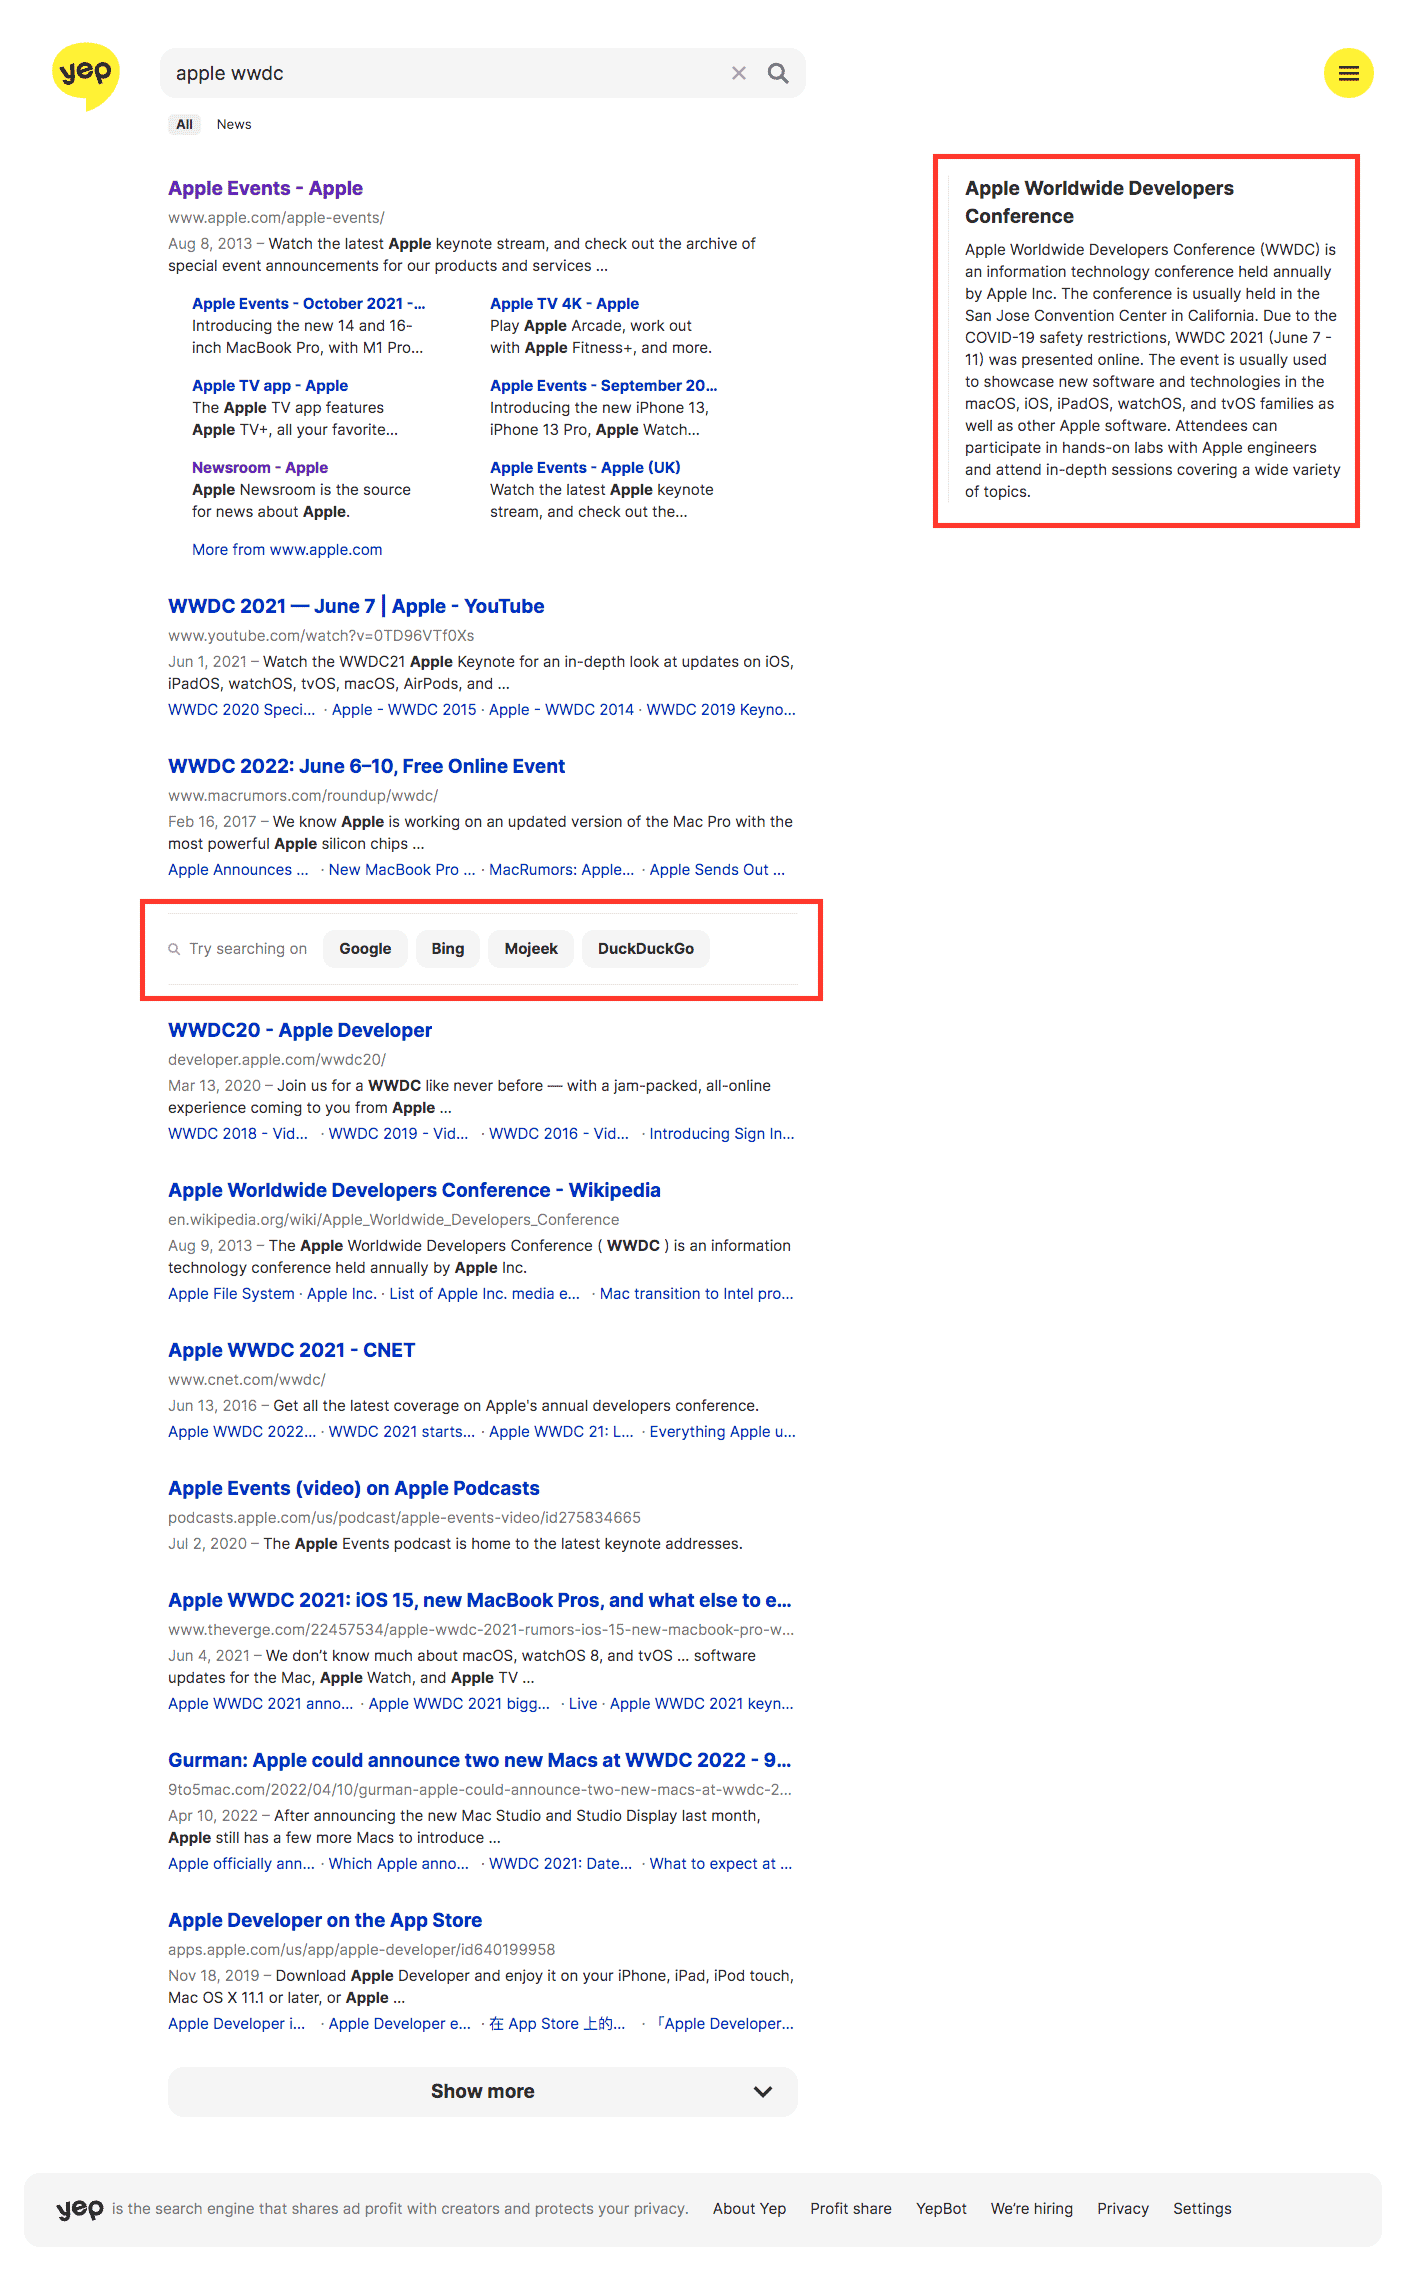Viewport: 1406px width, 2271px height.
Task: Try searching on Google button
Action: pyautogui.click(x=365, y=948)
